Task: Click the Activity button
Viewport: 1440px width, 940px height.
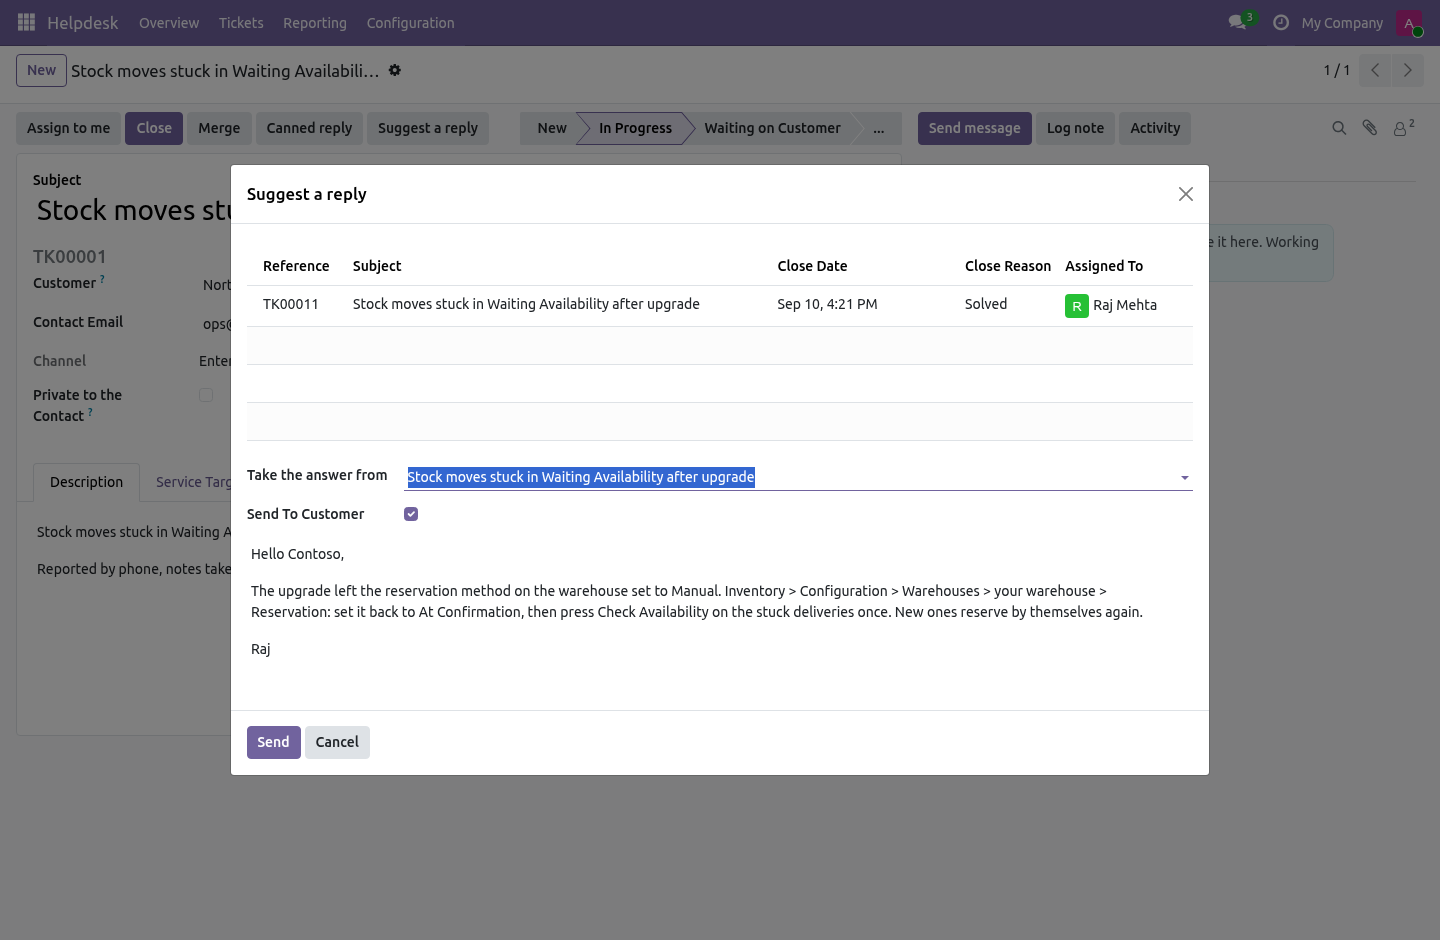Action: pyautogui.click(x=1155, y=128)
